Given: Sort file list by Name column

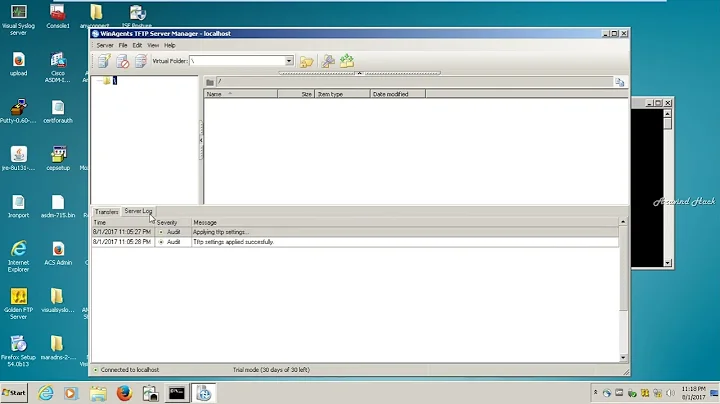Looking at the screenshot, I should coord(241,94).
